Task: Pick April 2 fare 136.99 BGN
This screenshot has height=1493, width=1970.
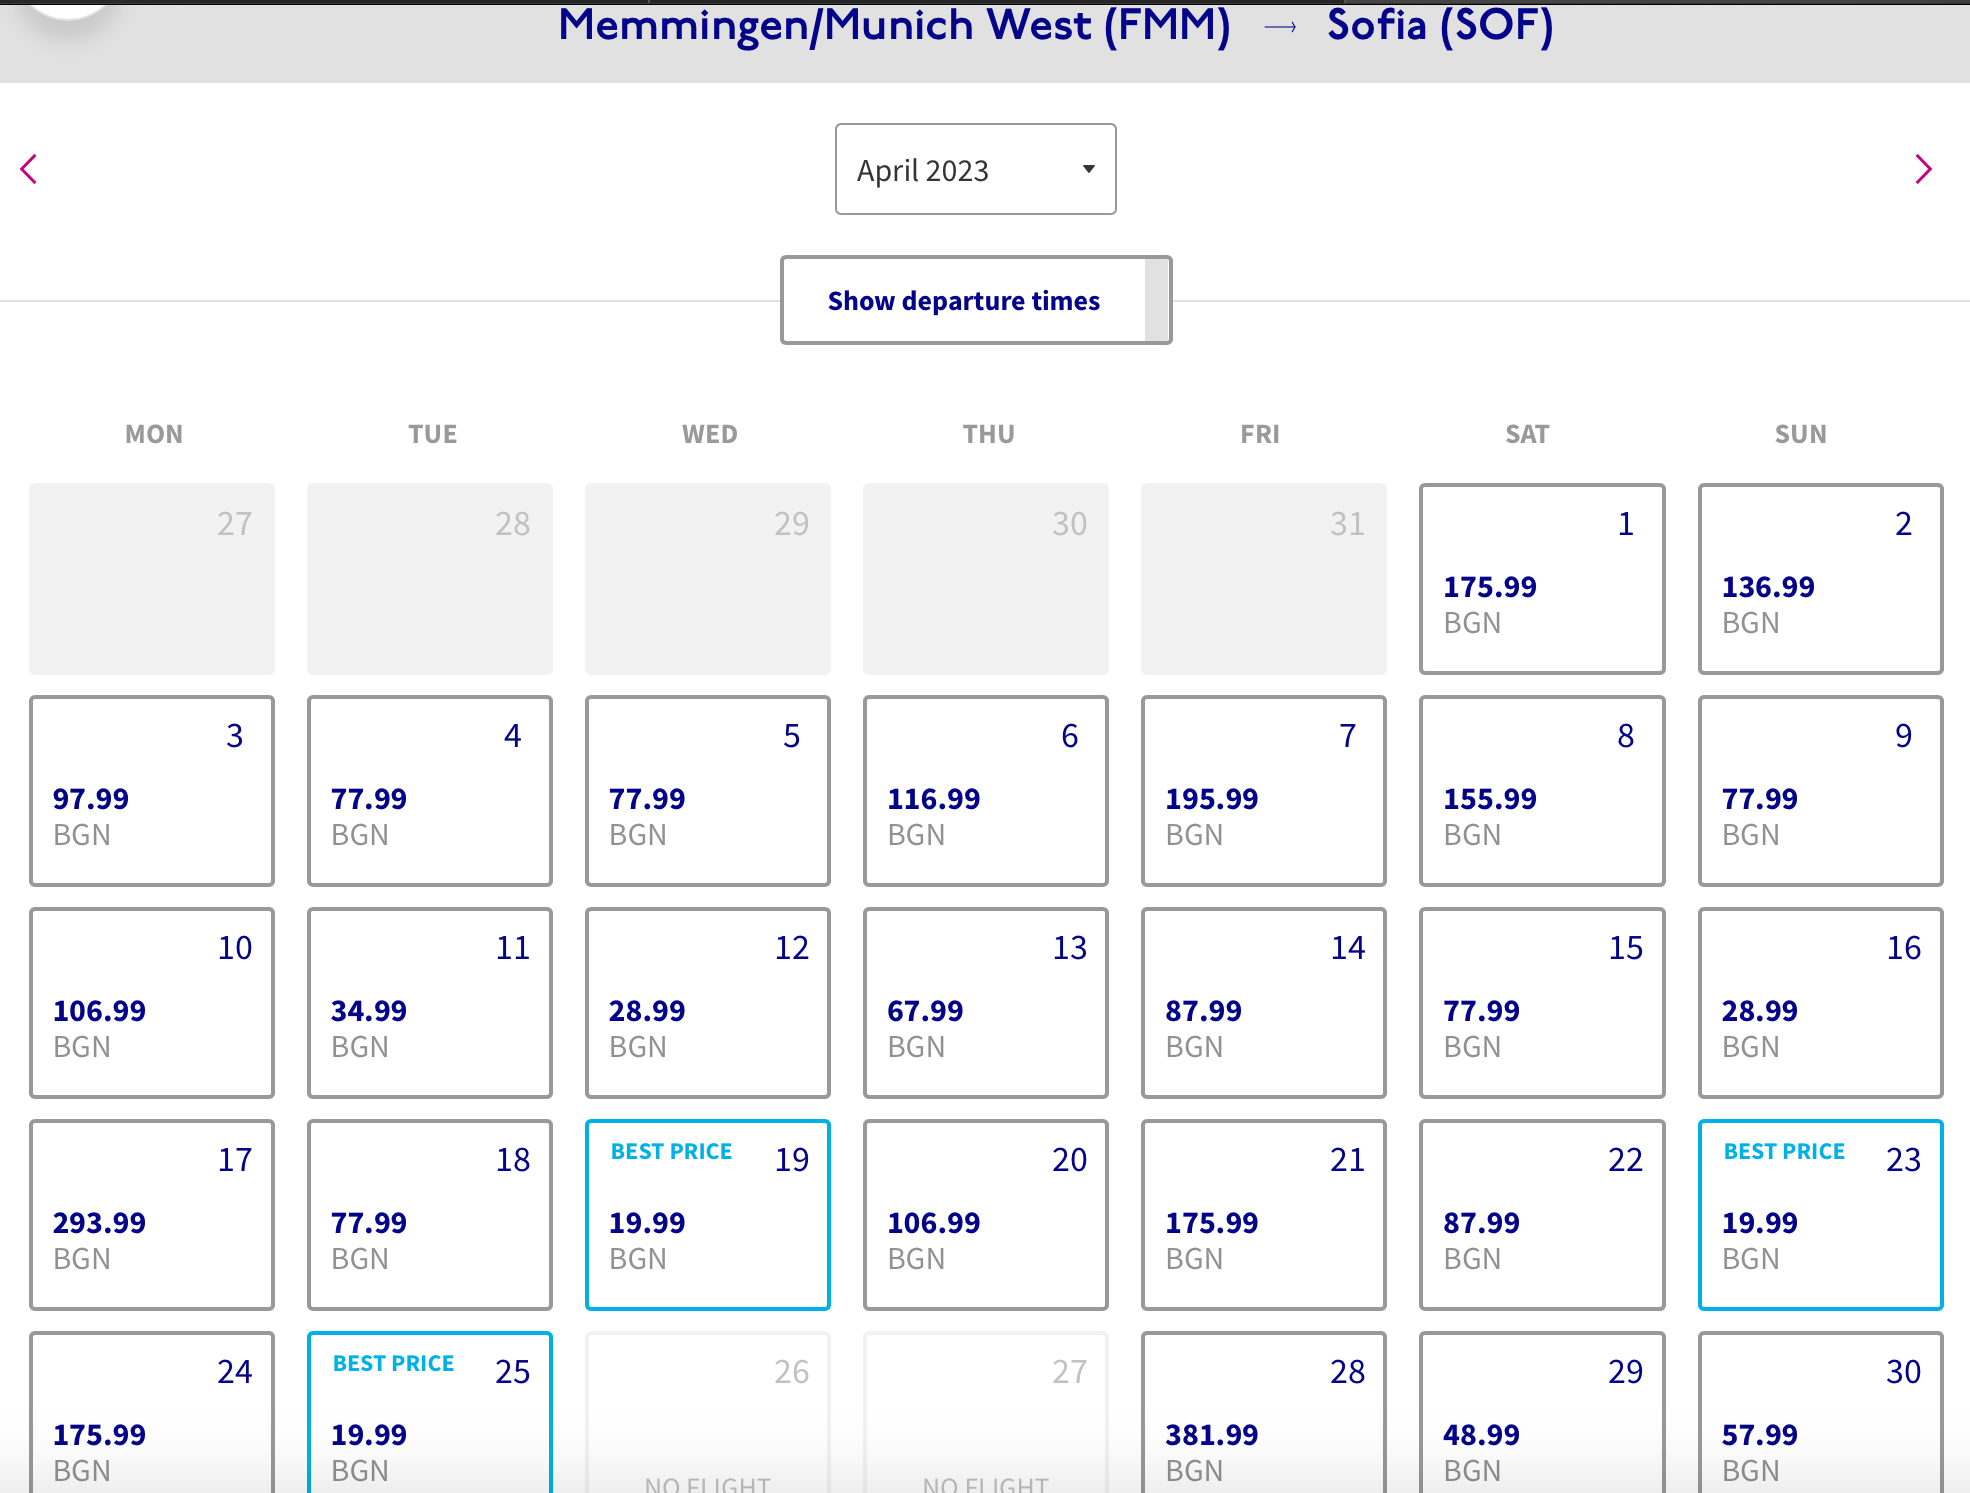Action: click(1819, 580)
